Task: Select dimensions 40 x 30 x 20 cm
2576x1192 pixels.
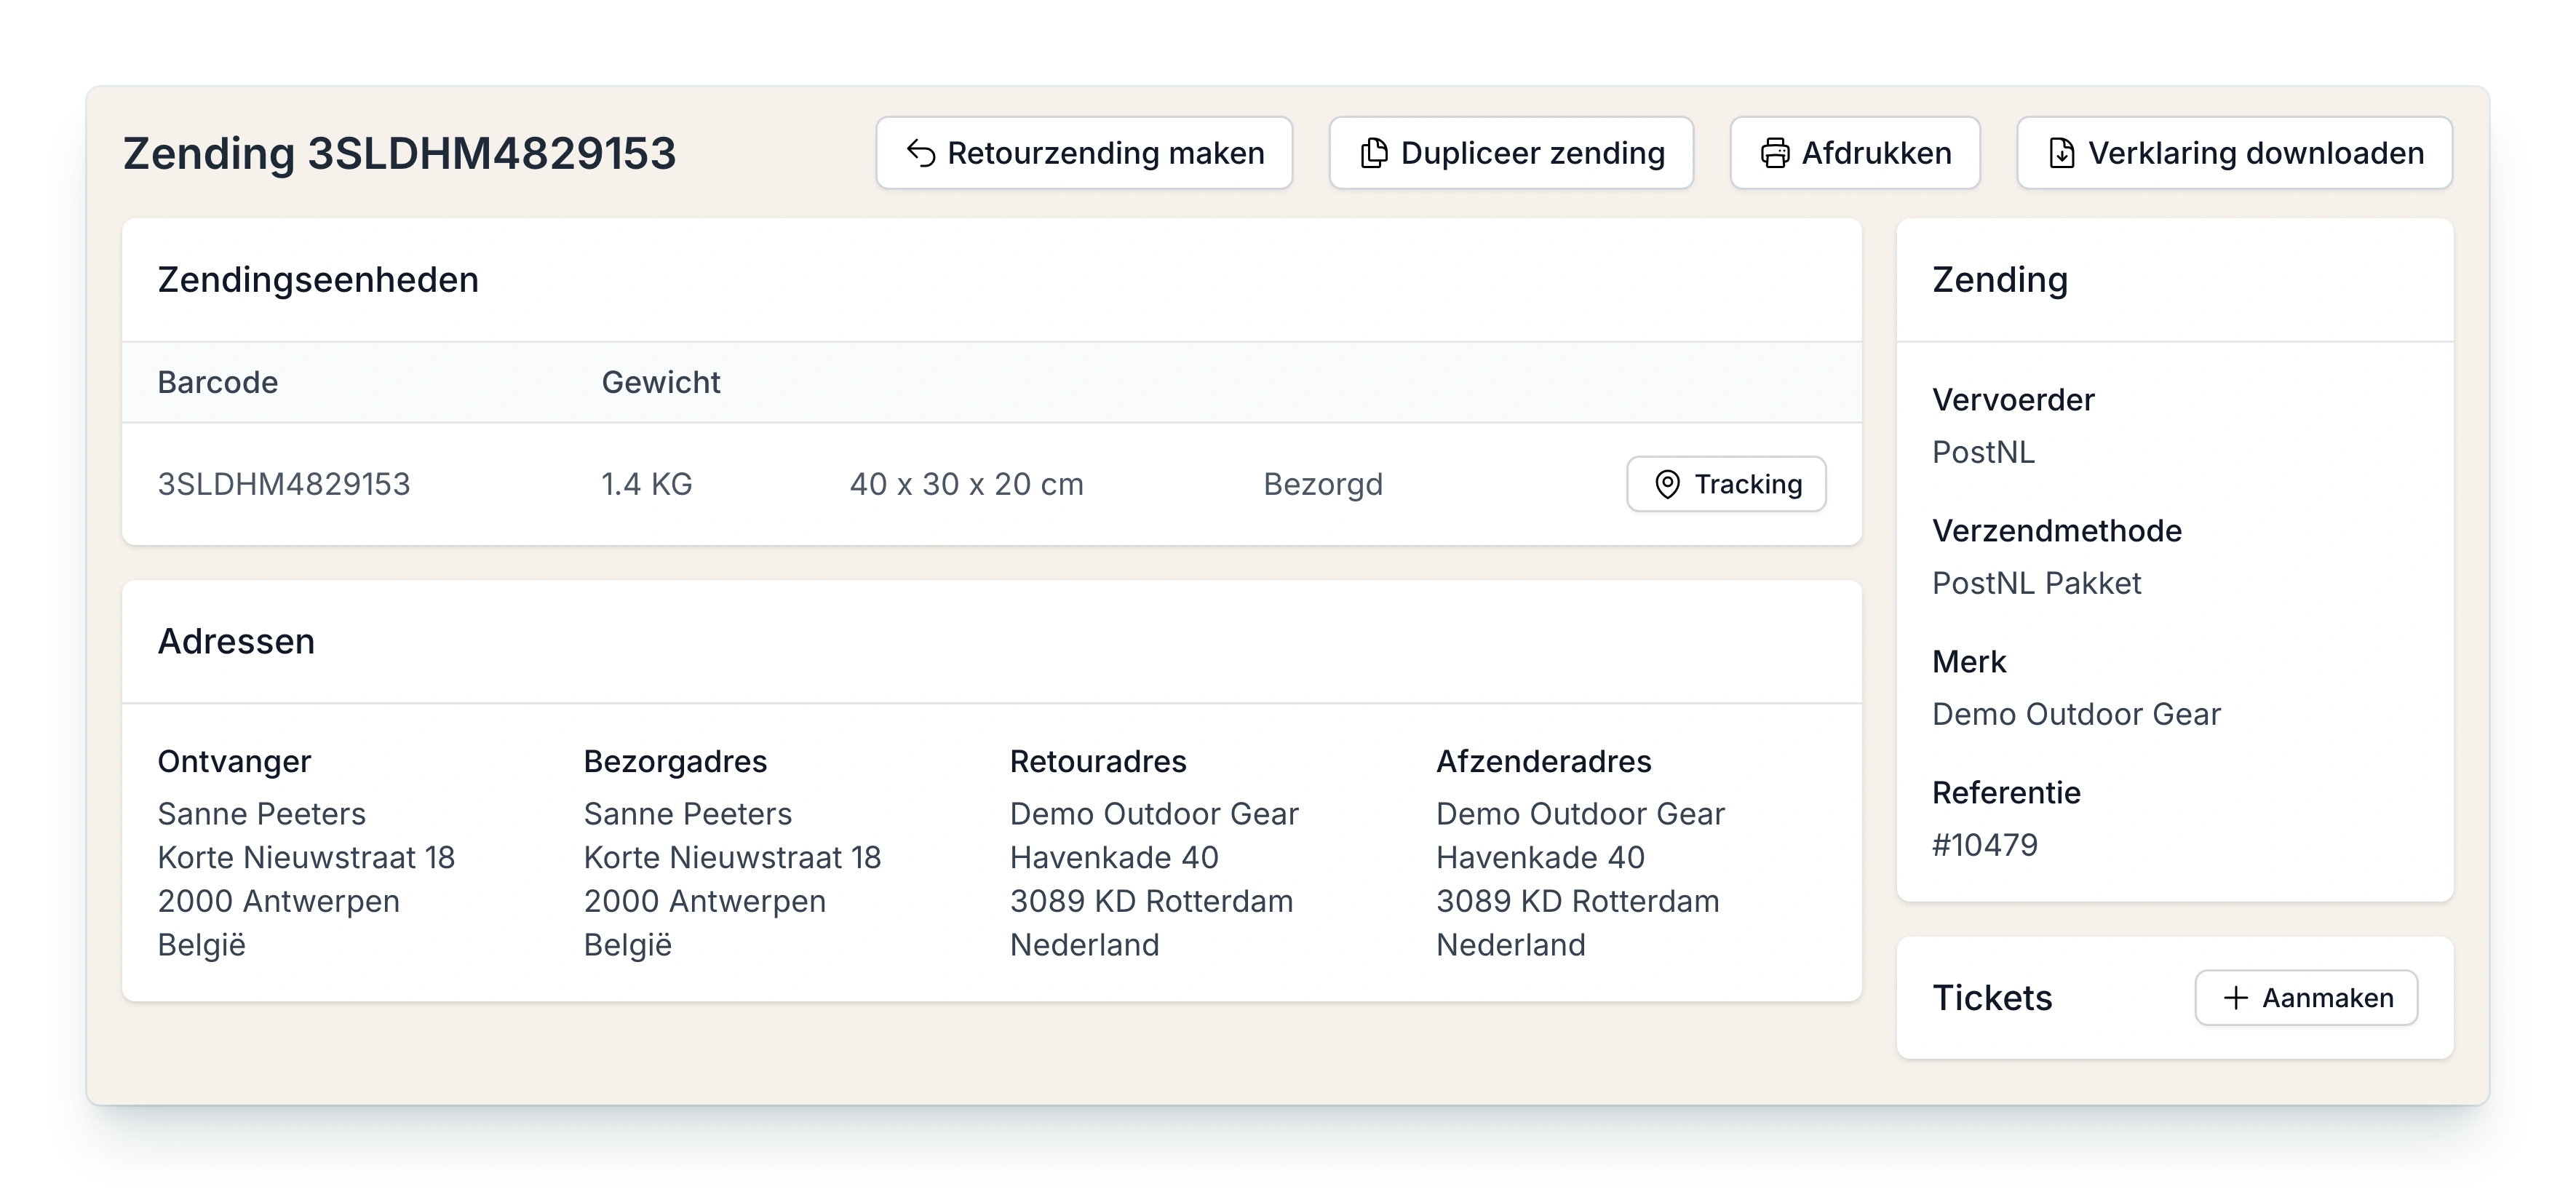Action: [967, 484]
